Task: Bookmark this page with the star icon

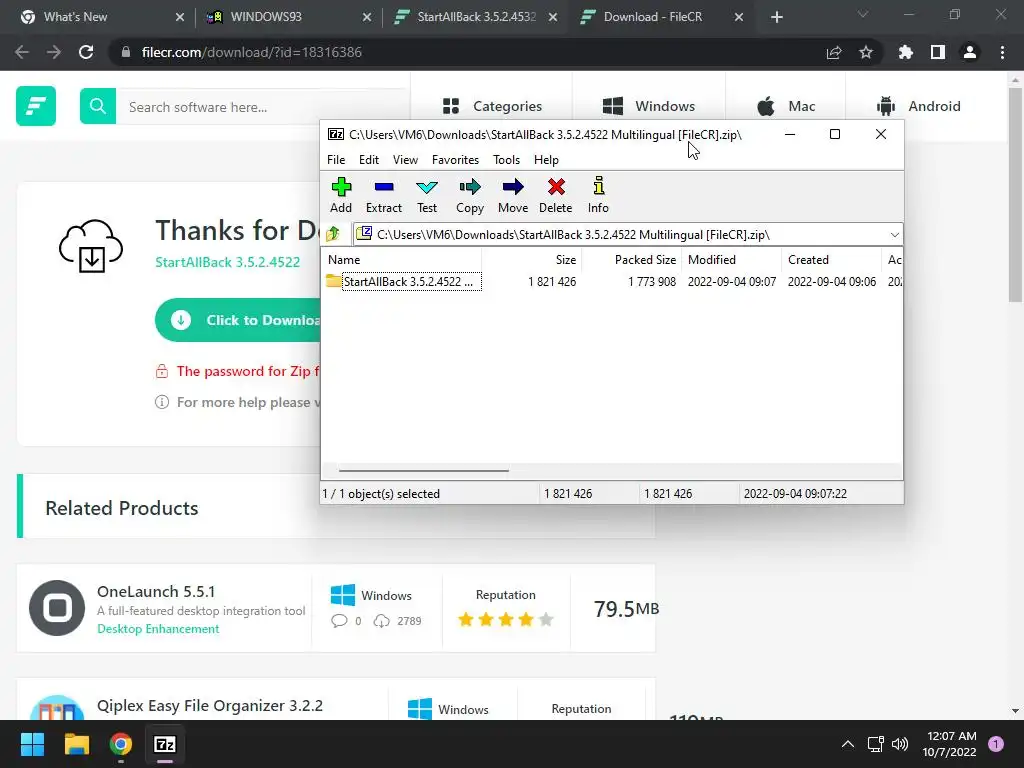Action: click(x=866, y=52)
